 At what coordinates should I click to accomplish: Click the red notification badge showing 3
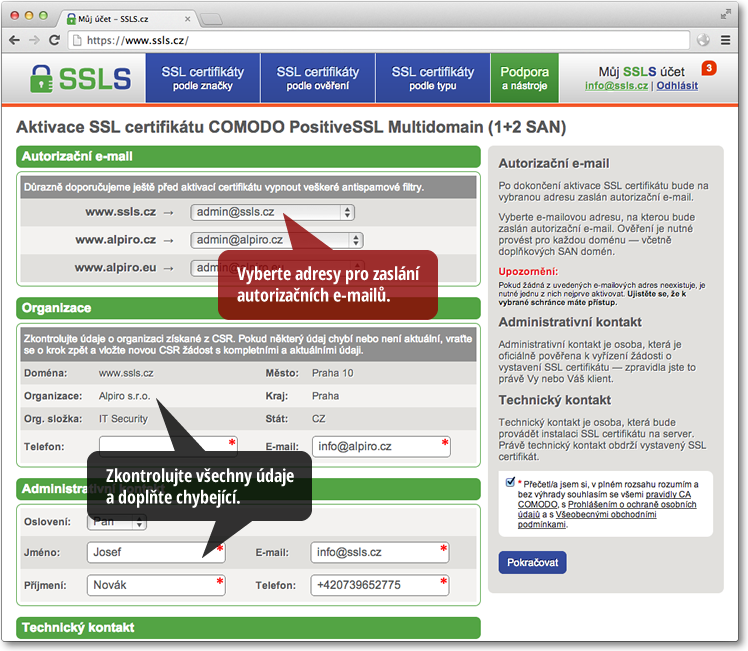click(x=708, y=69)
